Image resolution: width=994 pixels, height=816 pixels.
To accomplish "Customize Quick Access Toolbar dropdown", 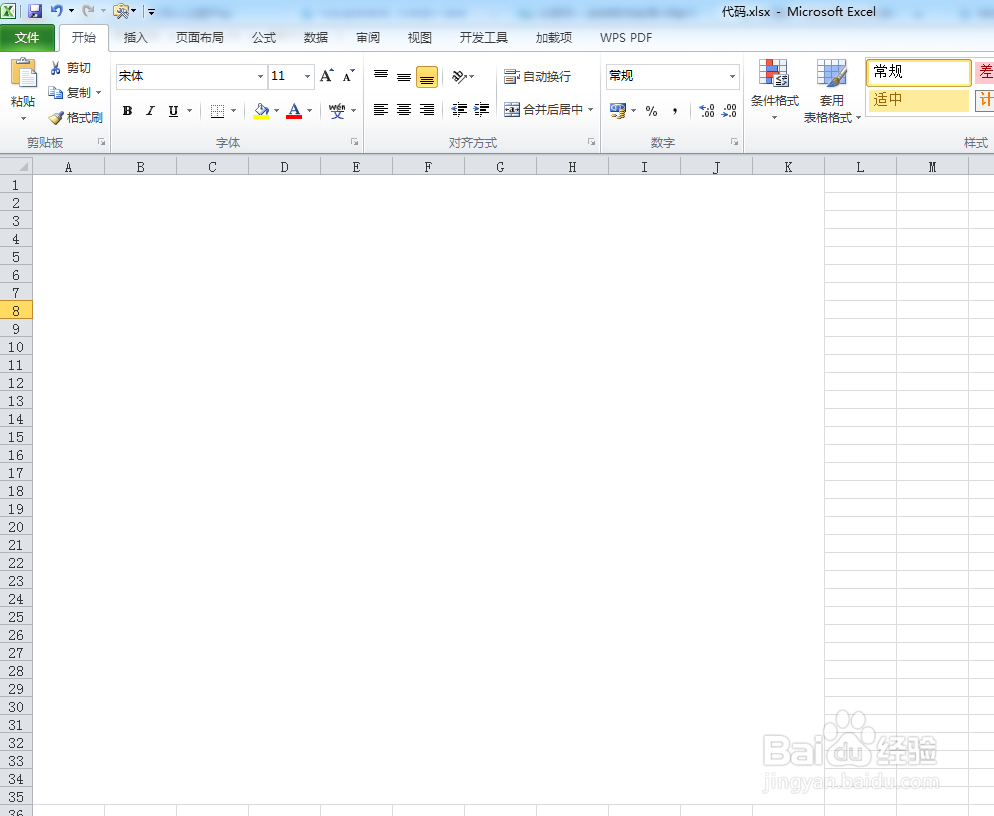I will (152, 11).
